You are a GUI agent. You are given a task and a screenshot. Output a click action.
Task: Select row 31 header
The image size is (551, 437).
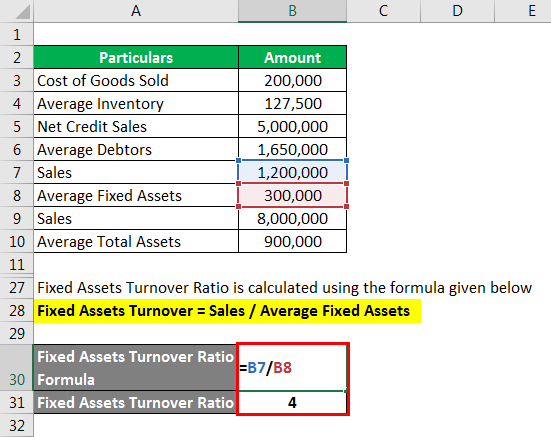(17, 402)
